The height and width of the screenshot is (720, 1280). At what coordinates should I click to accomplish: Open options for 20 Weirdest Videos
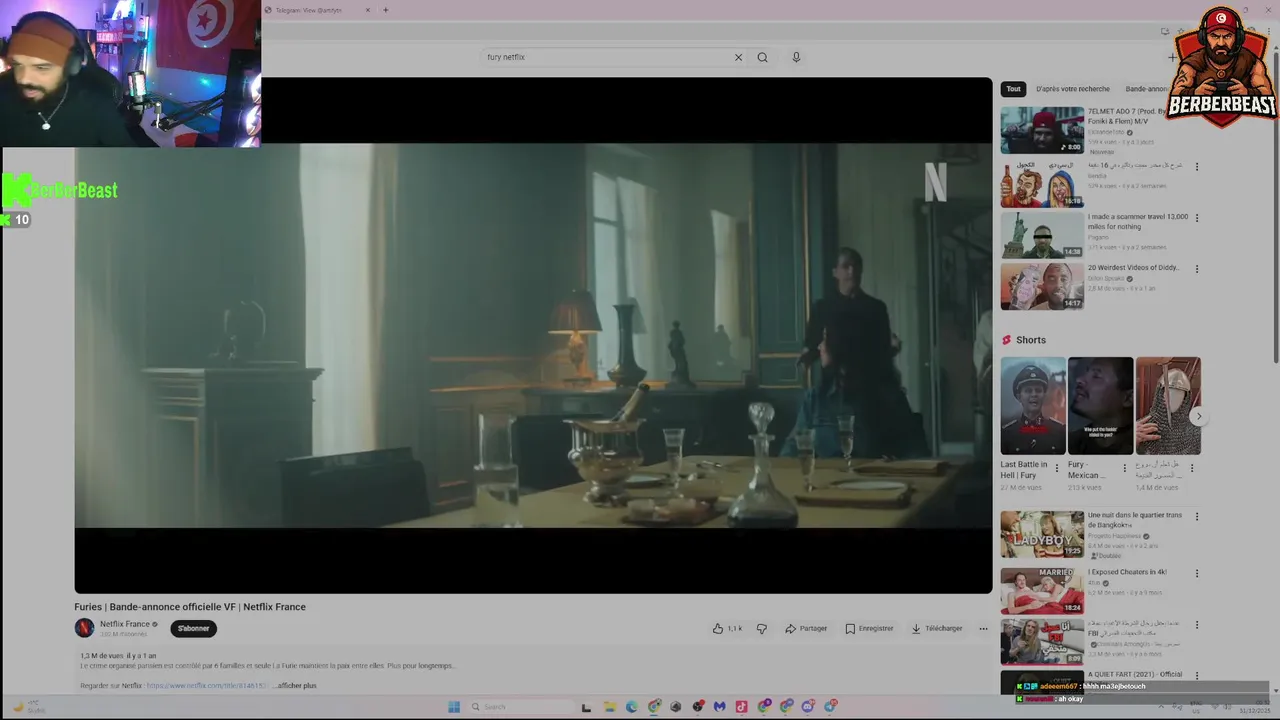[x=1197, y=268]
